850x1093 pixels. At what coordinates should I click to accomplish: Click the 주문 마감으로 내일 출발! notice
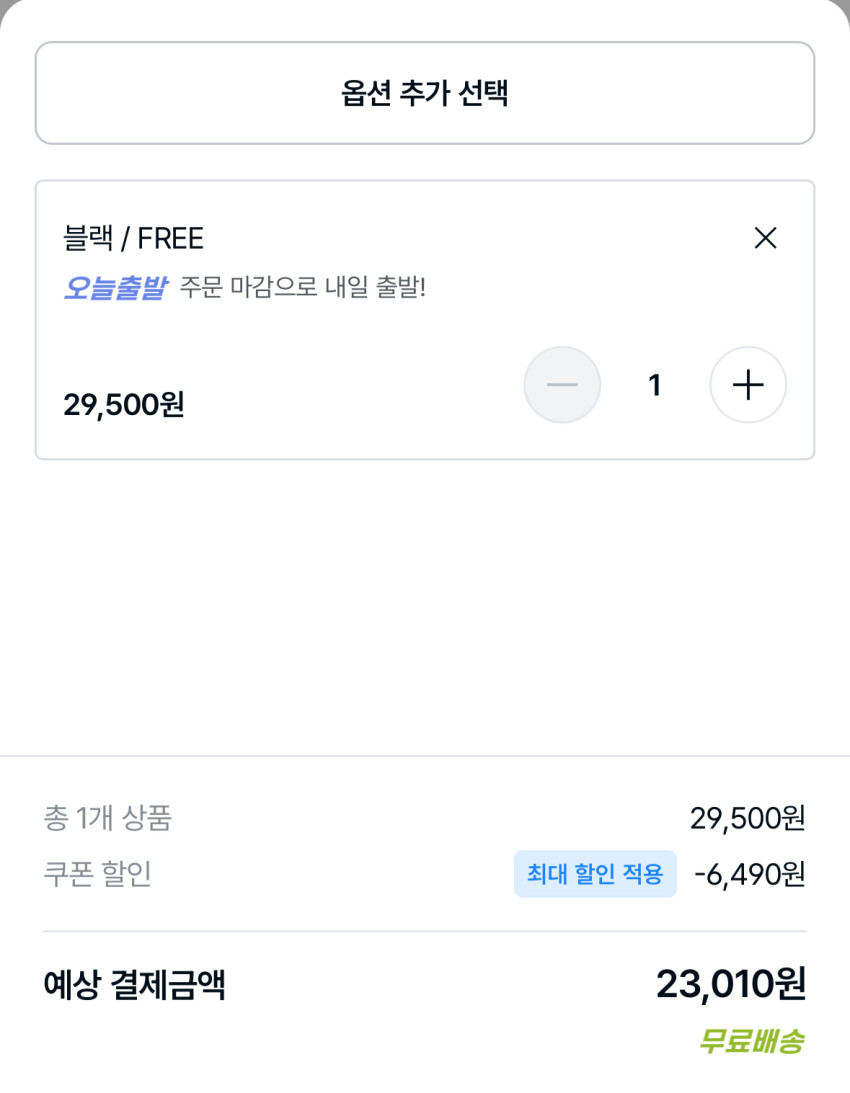click(x=303, y=289)
